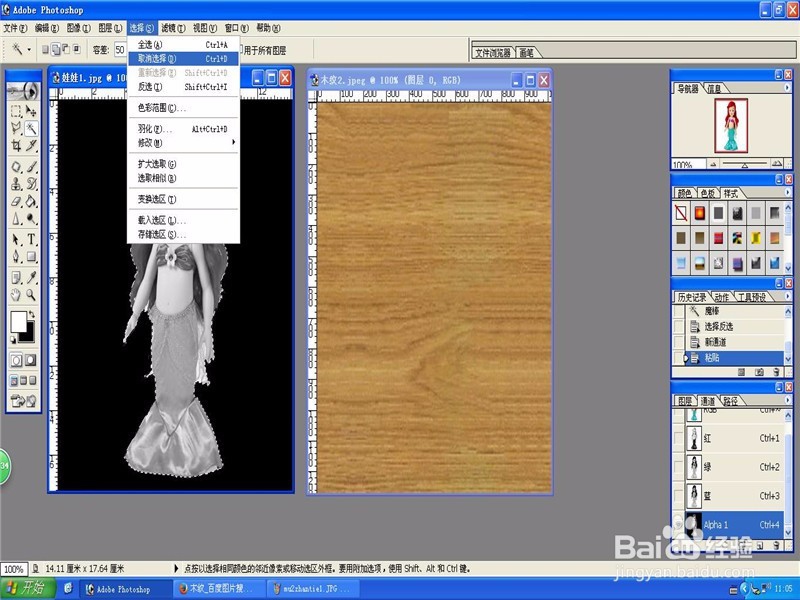Select the Rectangular Marquee tool
The height and width of the screenshot is (600, 800).
(x=16, y=111)
